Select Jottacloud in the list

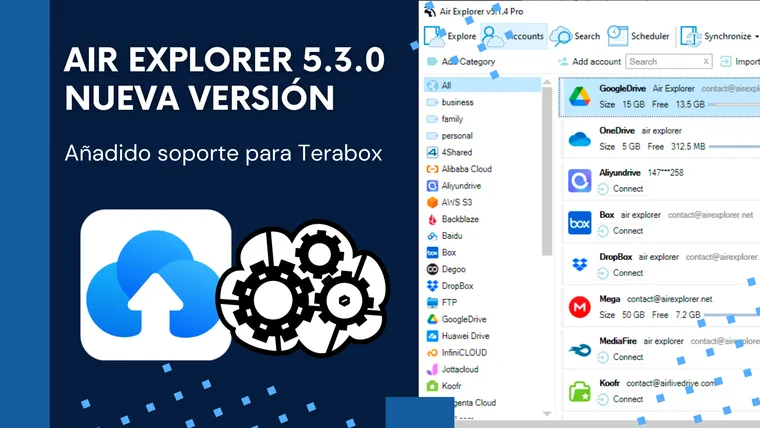(452, 369)
